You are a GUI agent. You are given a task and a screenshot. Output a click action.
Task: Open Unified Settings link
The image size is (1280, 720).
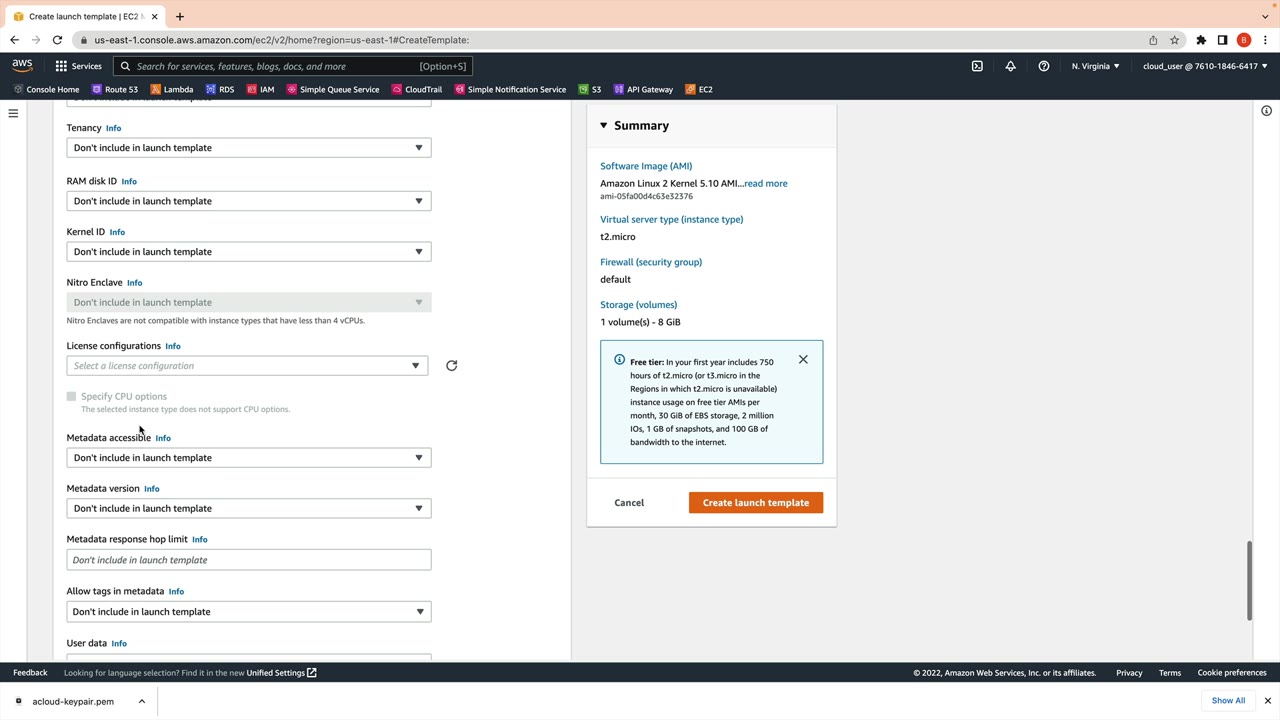pos(281,673)
